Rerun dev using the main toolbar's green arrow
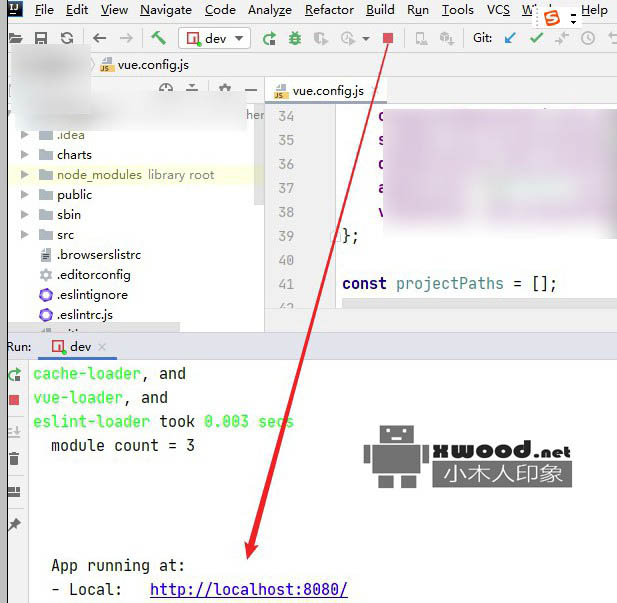The height and width of the screenshot is (603, 617). tap(269, 38)
